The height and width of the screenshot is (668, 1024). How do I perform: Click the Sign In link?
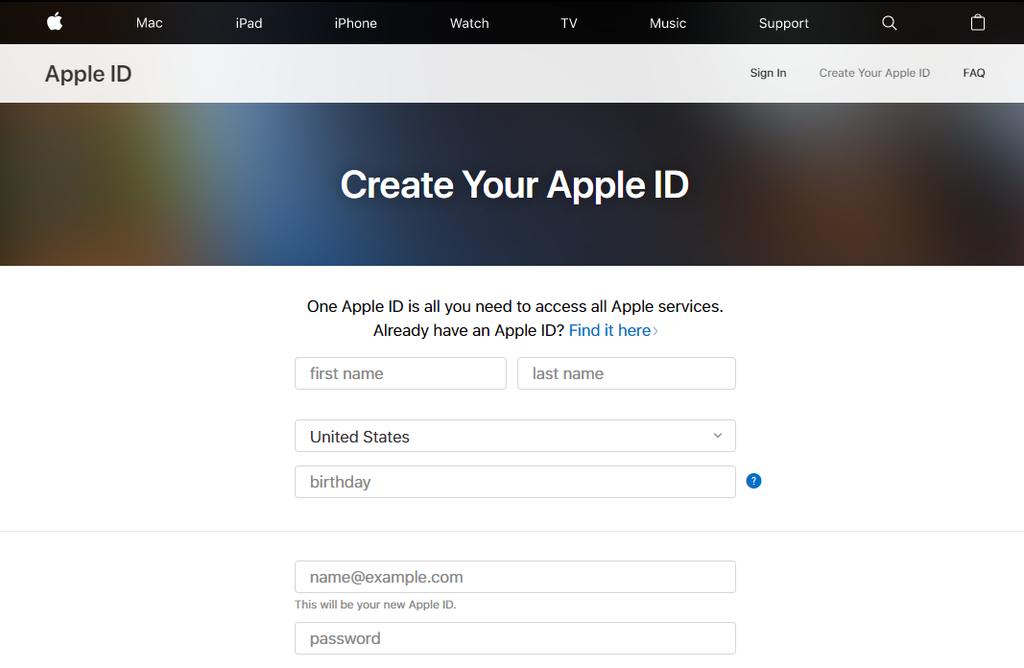pyautogui.click(x=768, y=73)
